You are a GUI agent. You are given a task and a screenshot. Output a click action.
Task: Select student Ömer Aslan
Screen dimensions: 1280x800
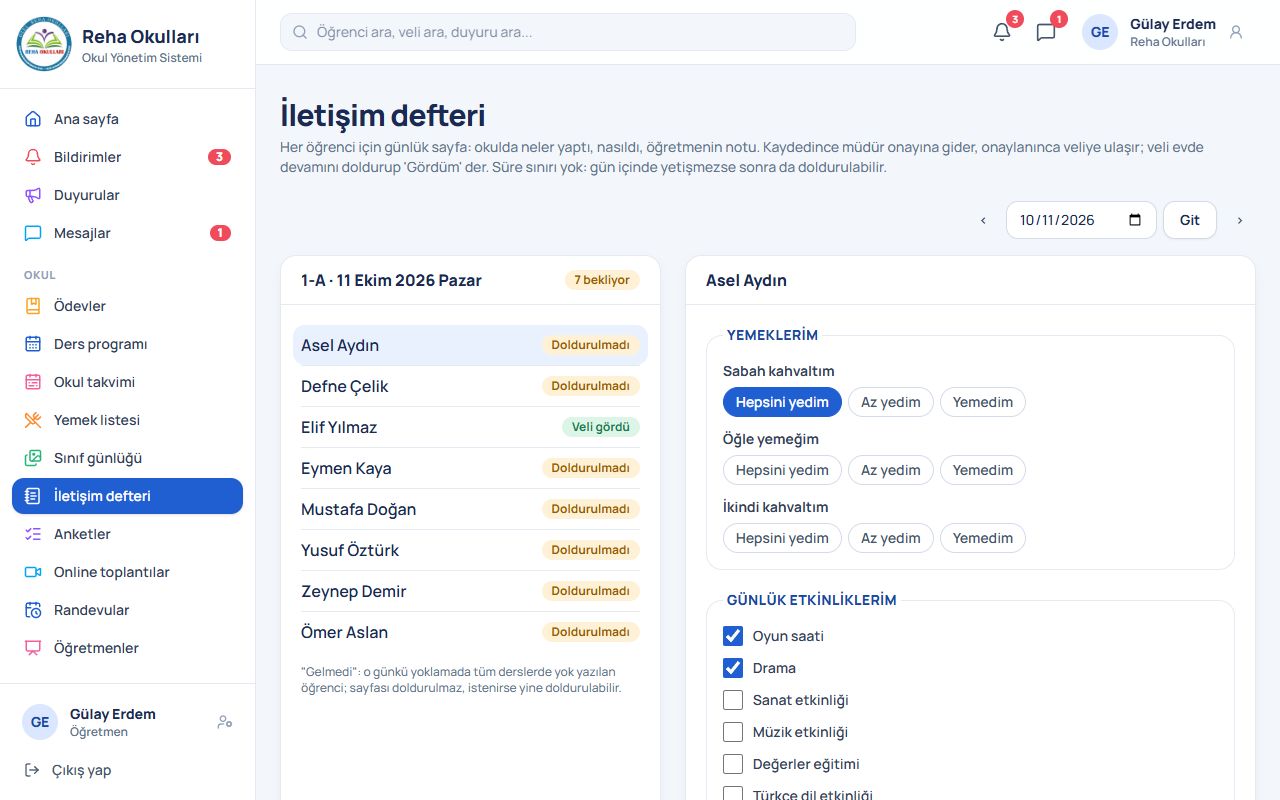(470, 632)
